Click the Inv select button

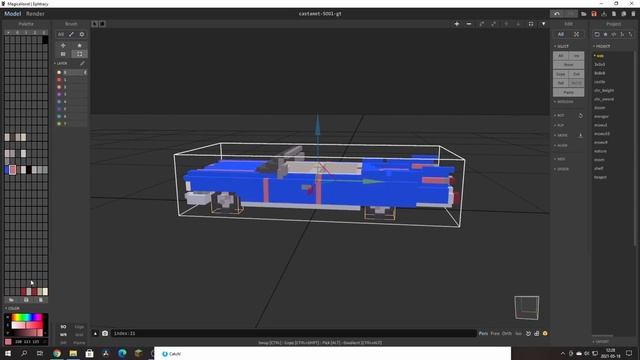576,56
